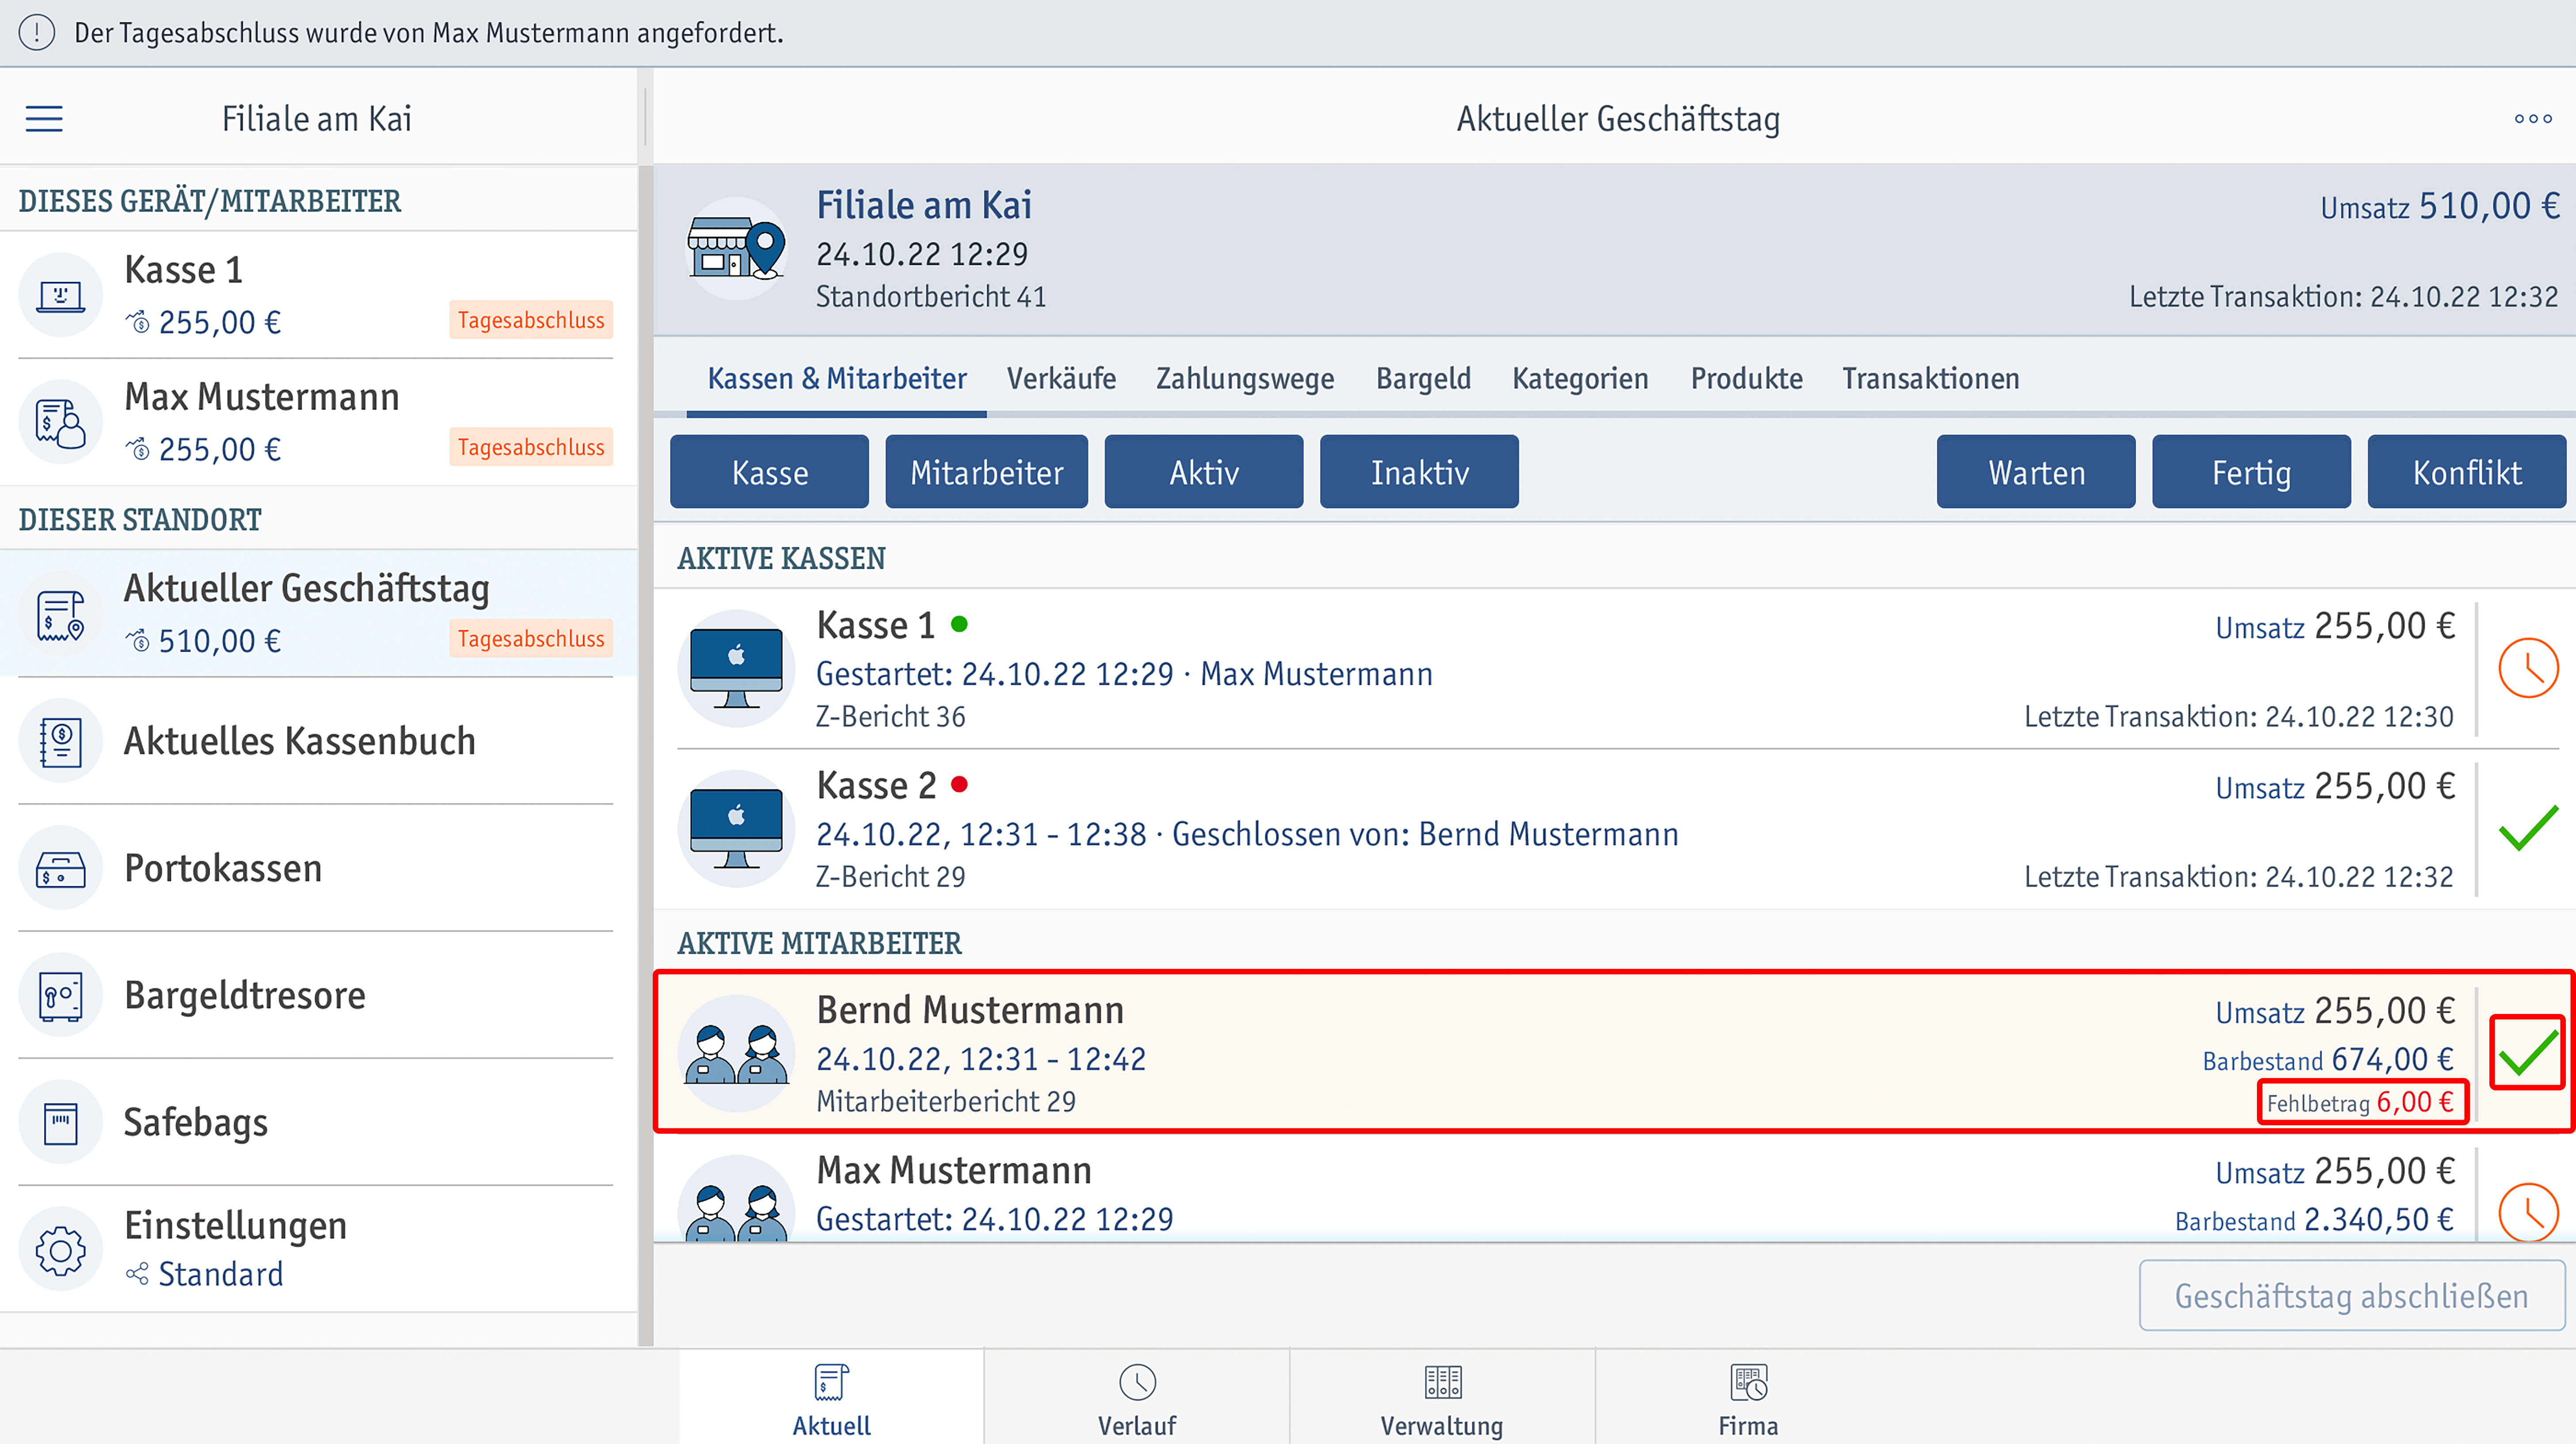This screenshot has width=2576, height=1444.
Task: Select the Kasse 2 row in active registers
Action: [x=1614, y=830]
